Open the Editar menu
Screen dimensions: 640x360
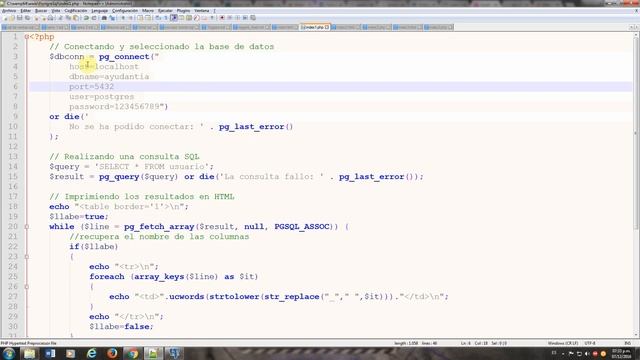click(25, 11)
